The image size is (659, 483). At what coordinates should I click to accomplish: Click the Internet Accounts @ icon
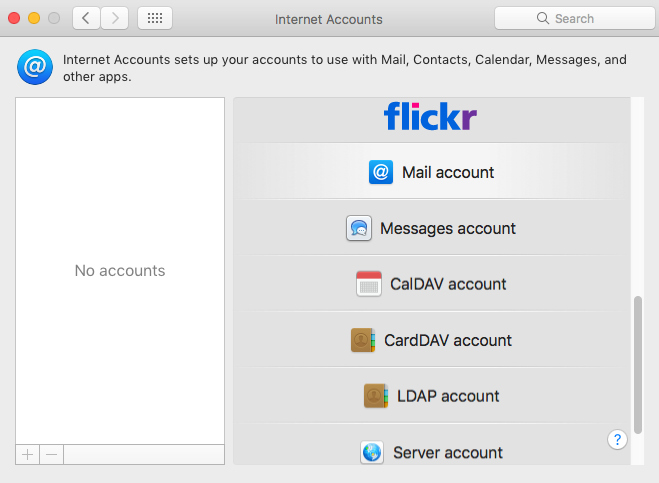point(35,67)
